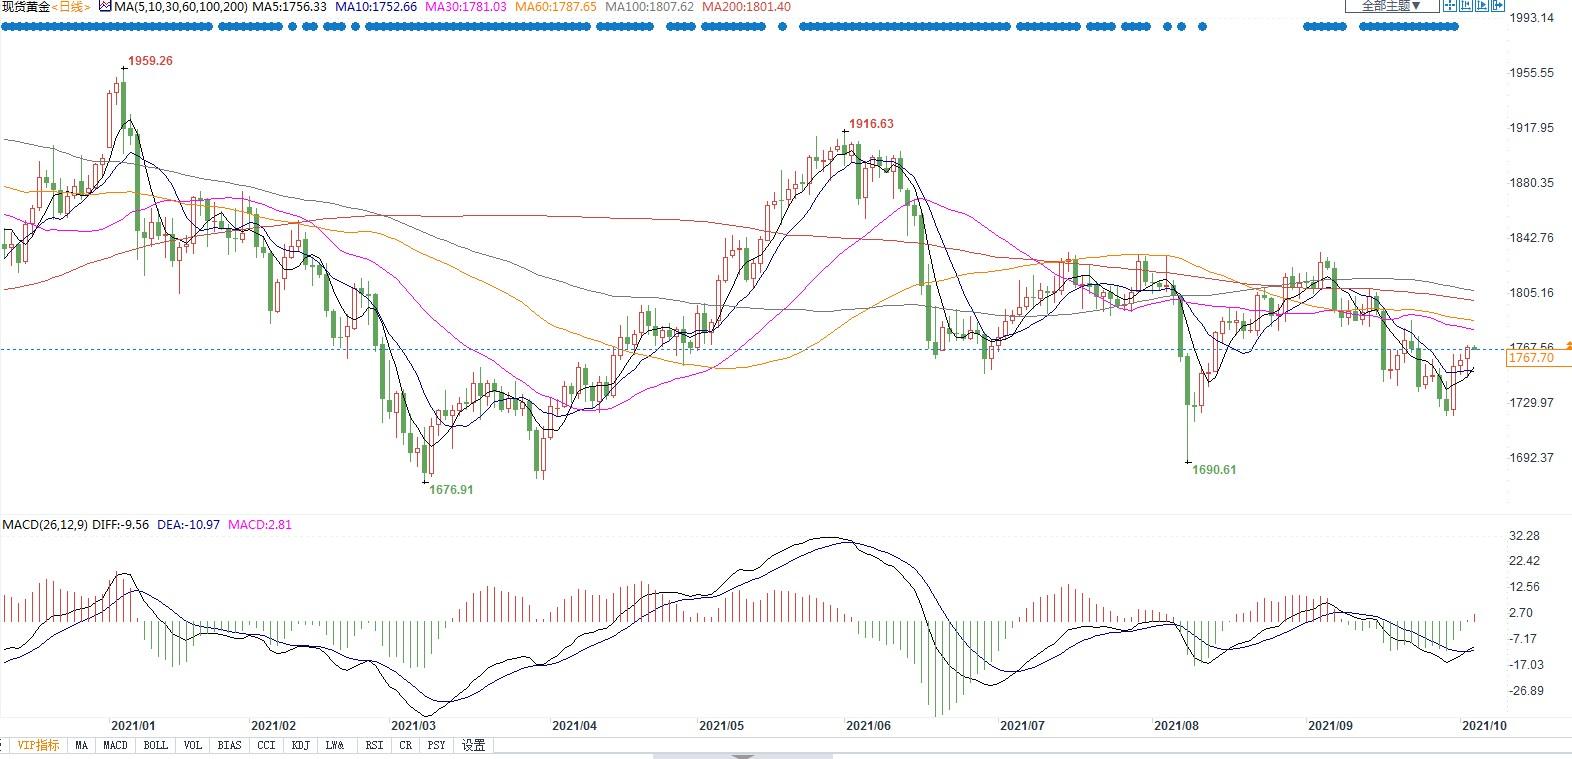Switch to the BOLL indicator tab
The image size is (1572, 759).
coord(155,745)
